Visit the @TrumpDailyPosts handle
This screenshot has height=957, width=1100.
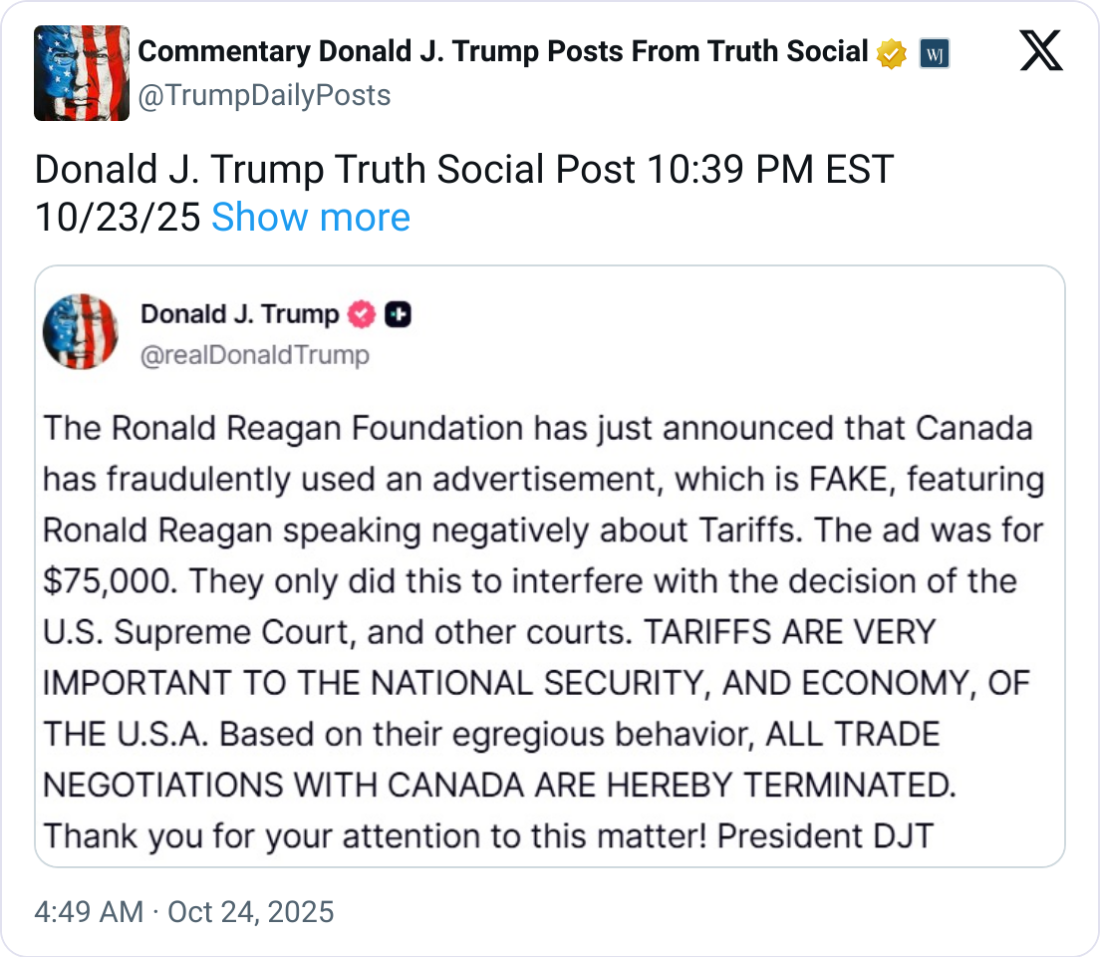coord(264,95)
